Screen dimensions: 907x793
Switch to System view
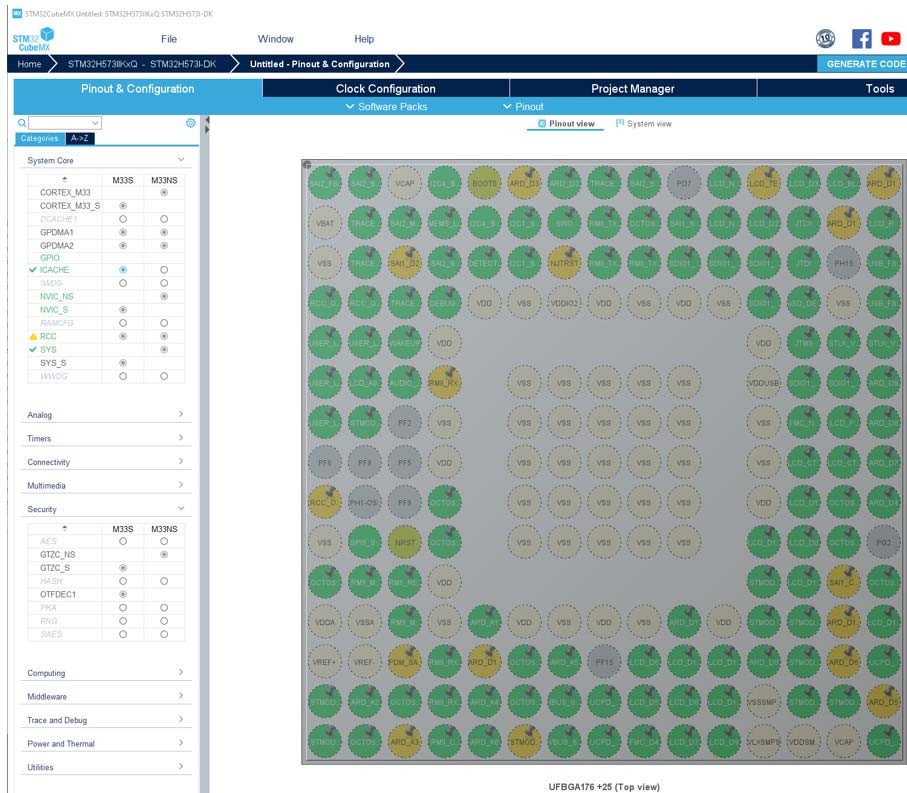(x=644, y=124)
